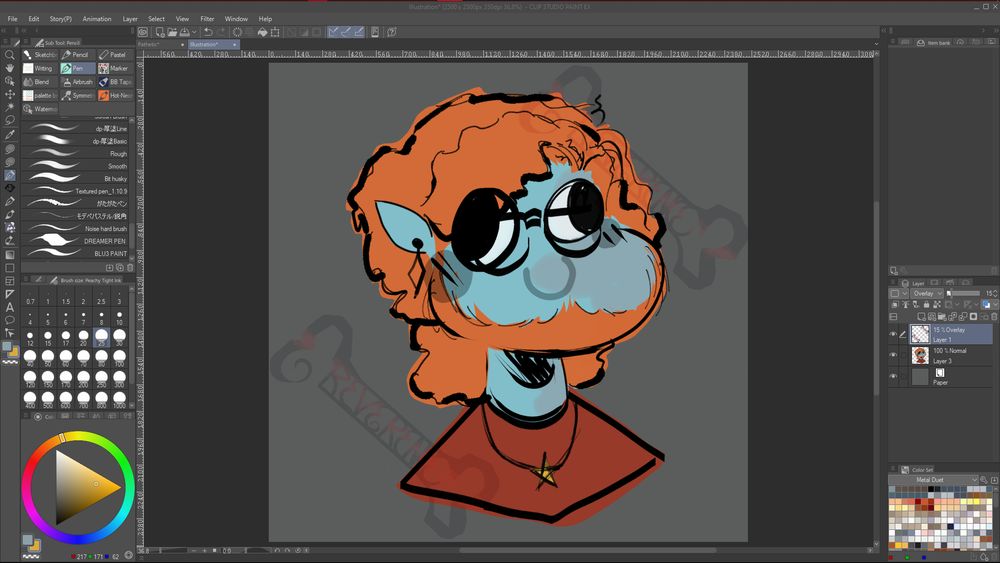Select the Move Layer tool
This screenshot has height=563, width=1000.
(x=10, y=94)
